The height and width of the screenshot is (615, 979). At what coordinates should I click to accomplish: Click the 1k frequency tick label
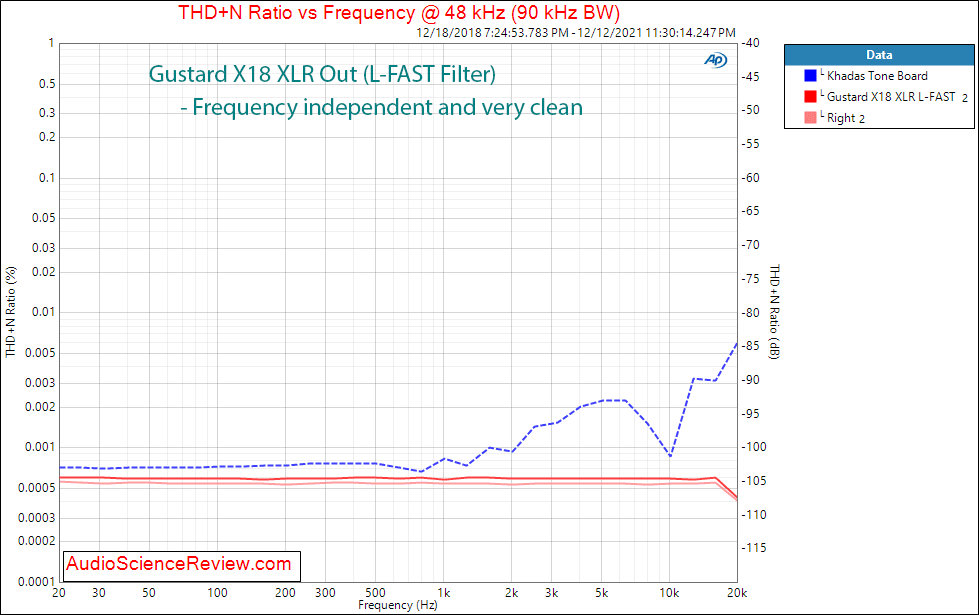[443, 593]
